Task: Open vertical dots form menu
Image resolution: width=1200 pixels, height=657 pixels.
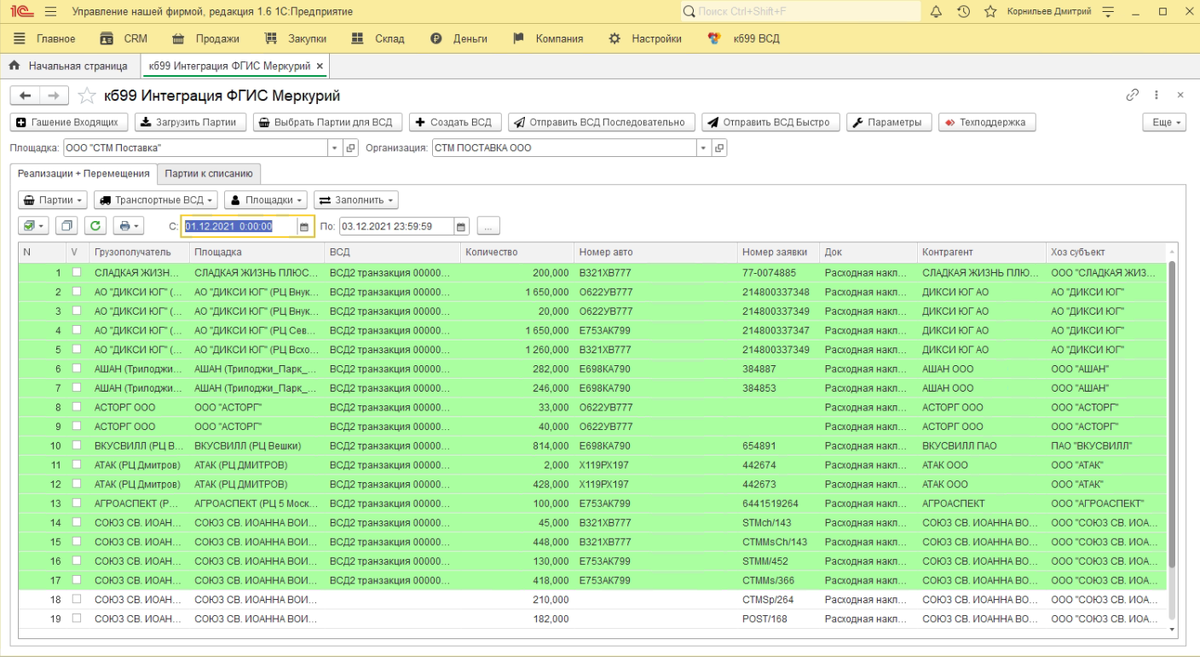Action: click(1157, 95)
